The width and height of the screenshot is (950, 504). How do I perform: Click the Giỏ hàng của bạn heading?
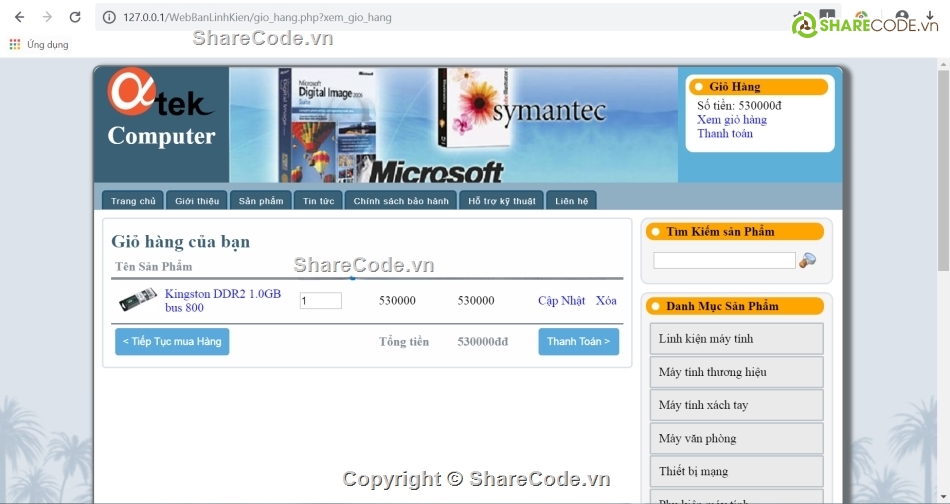(x=181, y=241)
